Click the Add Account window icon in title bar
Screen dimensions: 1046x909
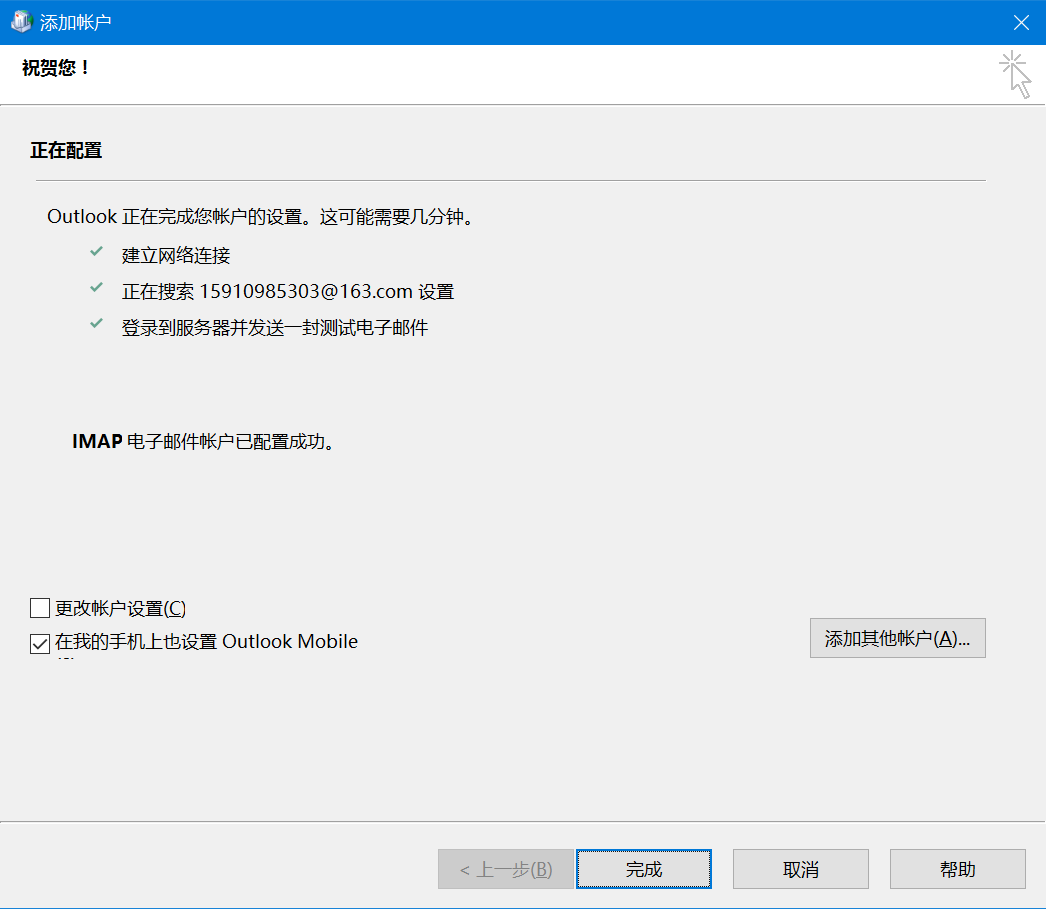coord(21,22)
